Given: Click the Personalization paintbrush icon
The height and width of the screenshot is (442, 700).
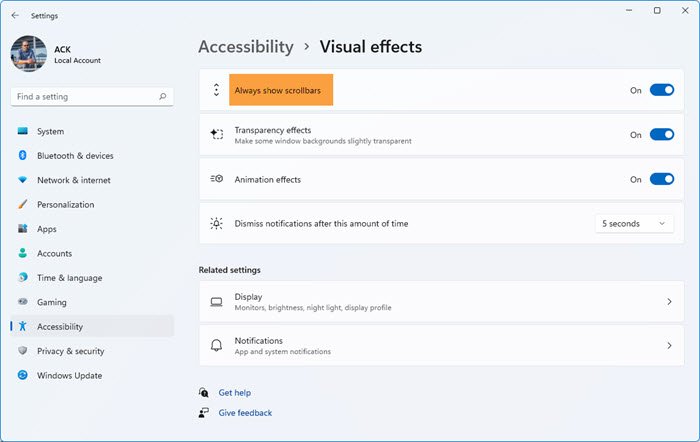Looking at the screenshot, I should point(22,205).
